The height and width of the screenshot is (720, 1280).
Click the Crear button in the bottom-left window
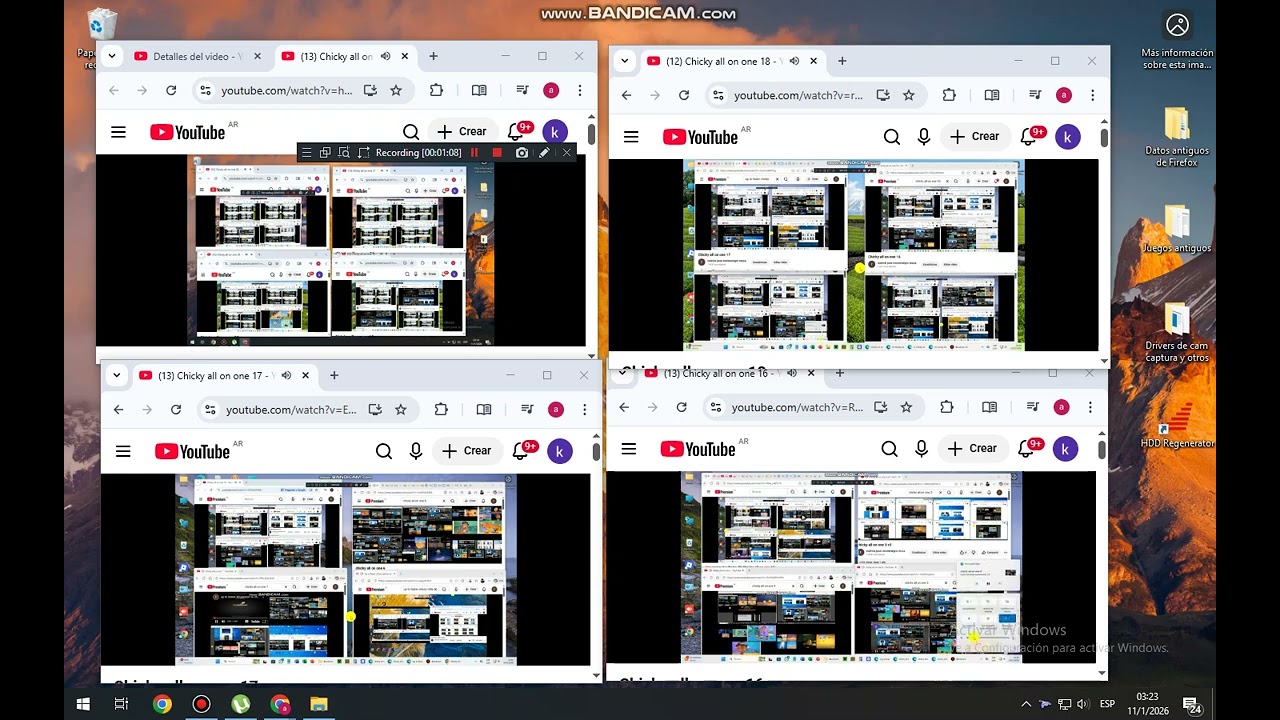coord(467,451)
